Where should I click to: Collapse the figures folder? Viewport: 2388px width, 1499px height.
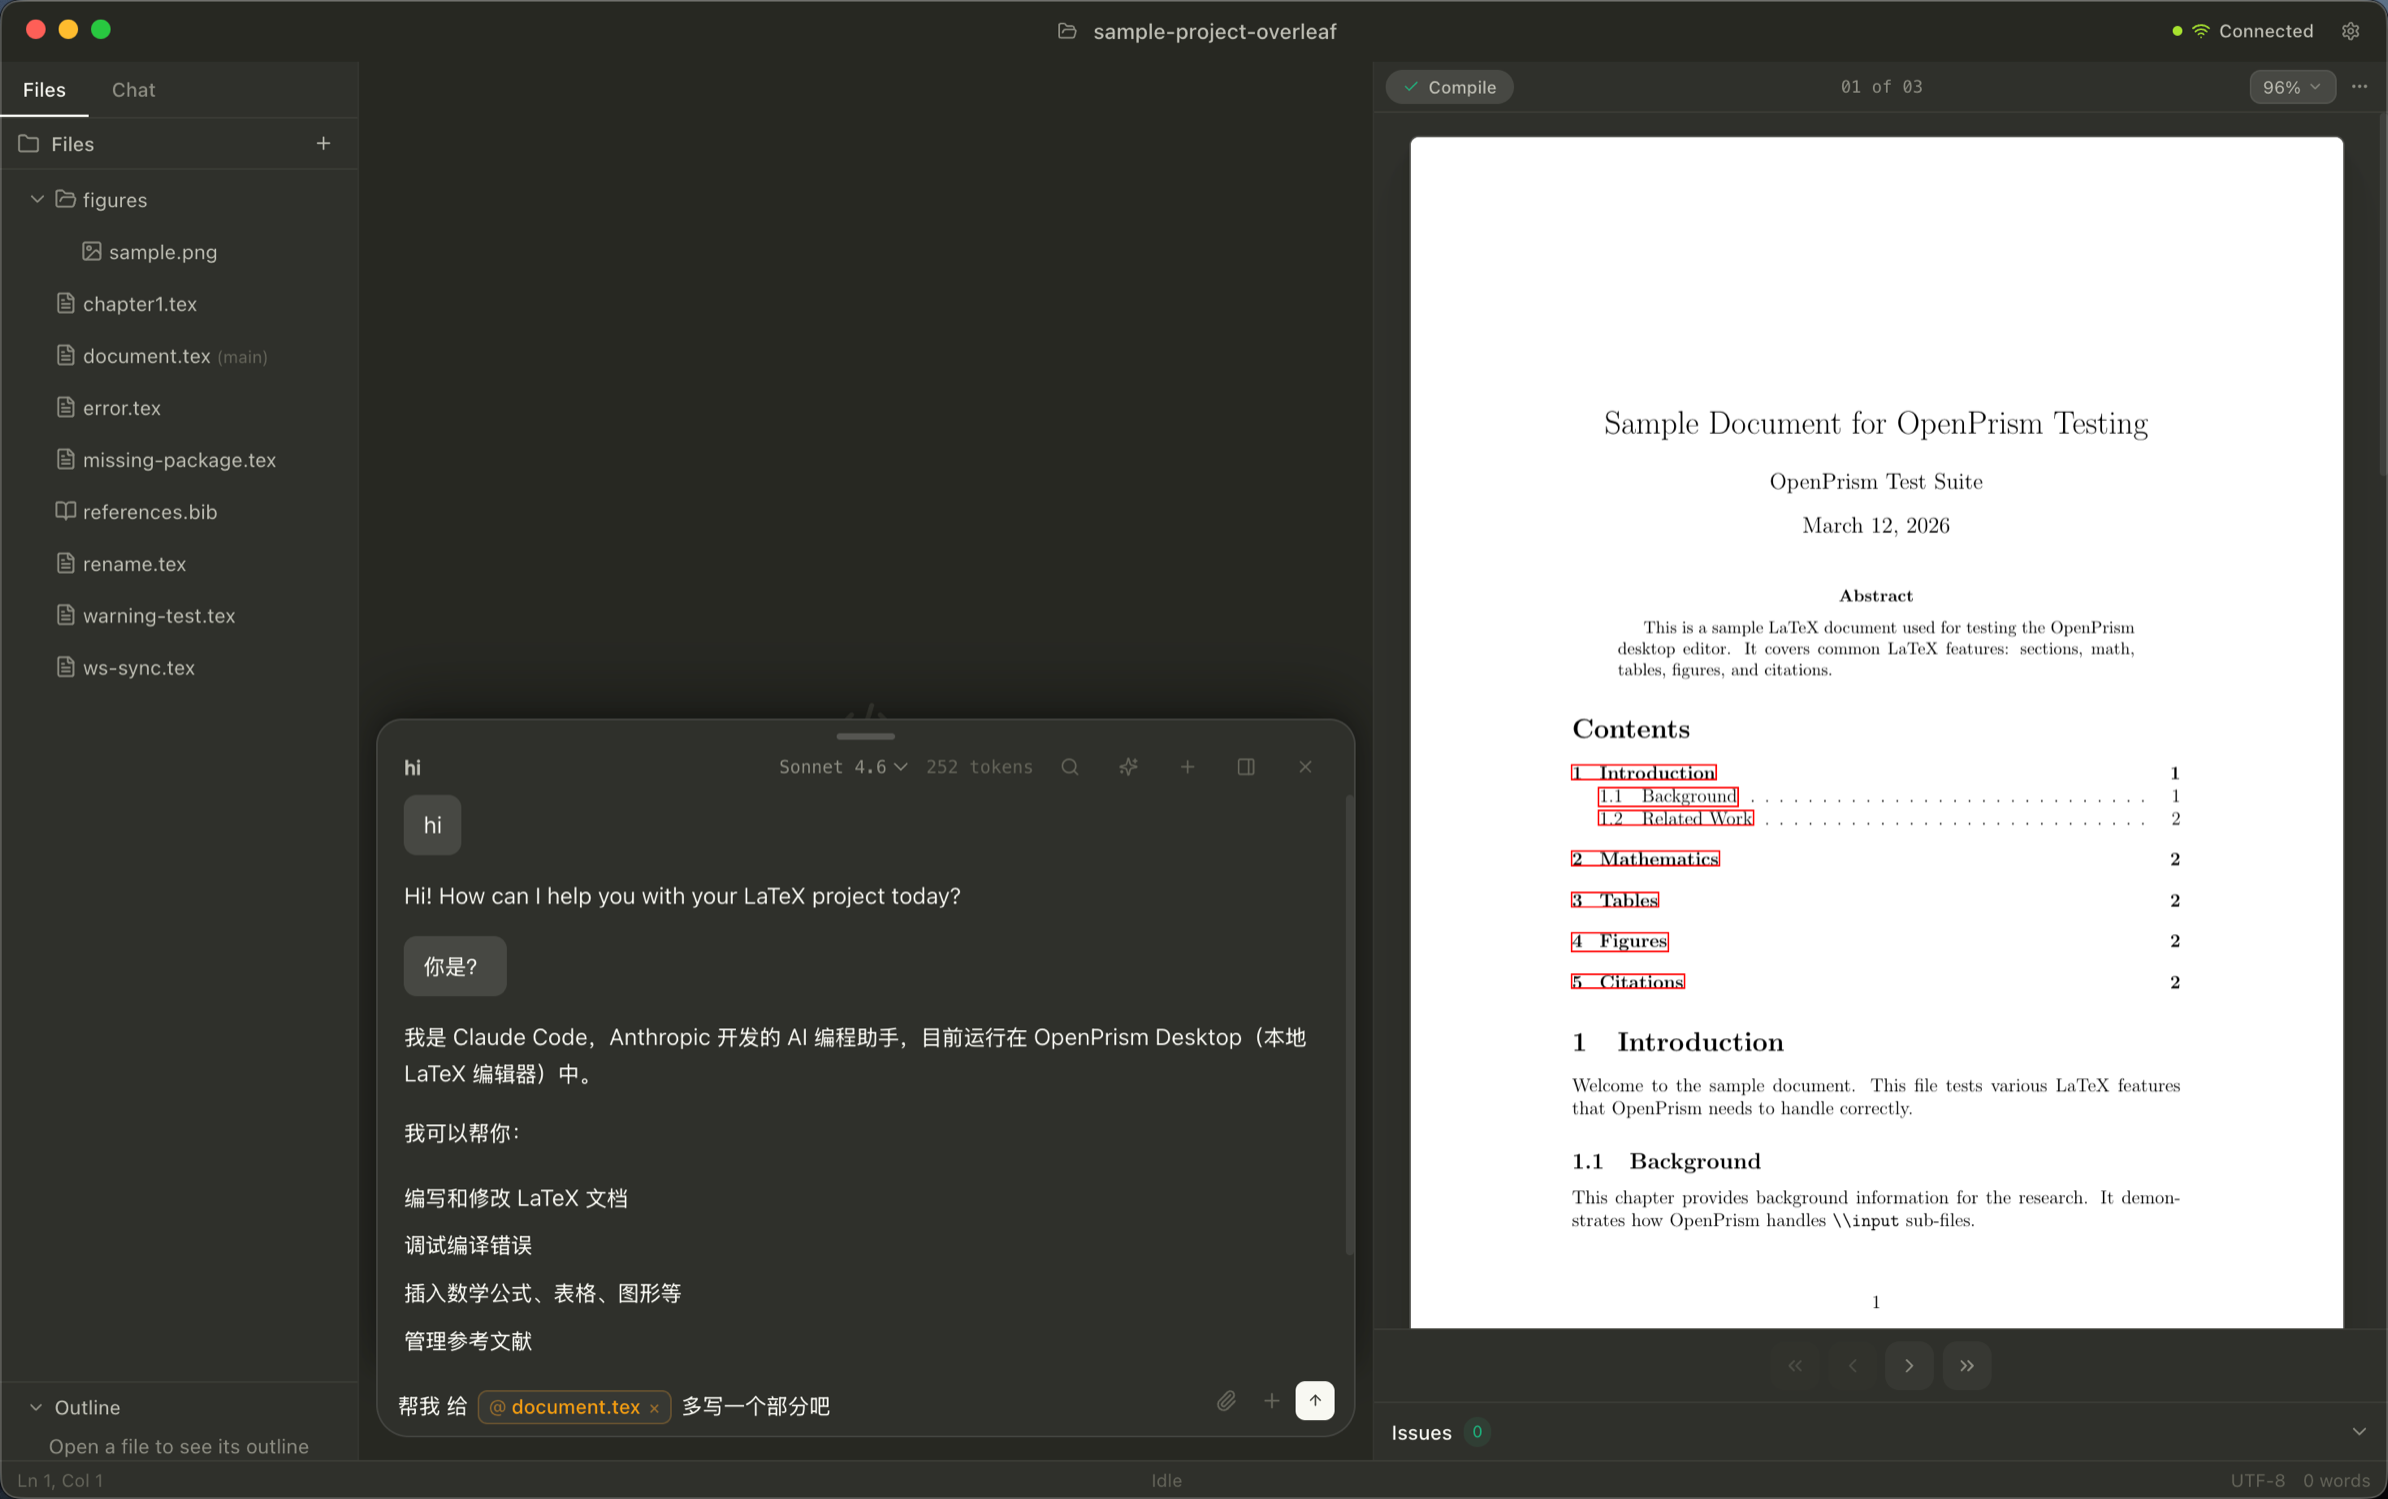pyautogui.click(x=38, y=200)
